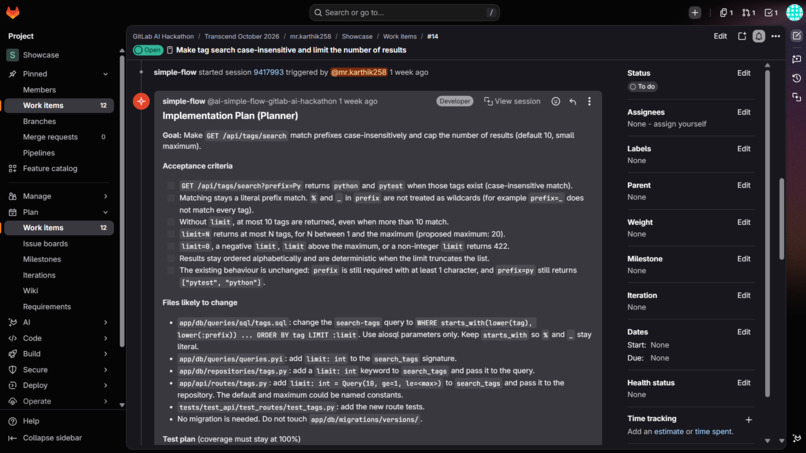Image resolution: width=806 pixels, height=453 pixels.
Task: Click View session on the comment
Action: point(512,101)
